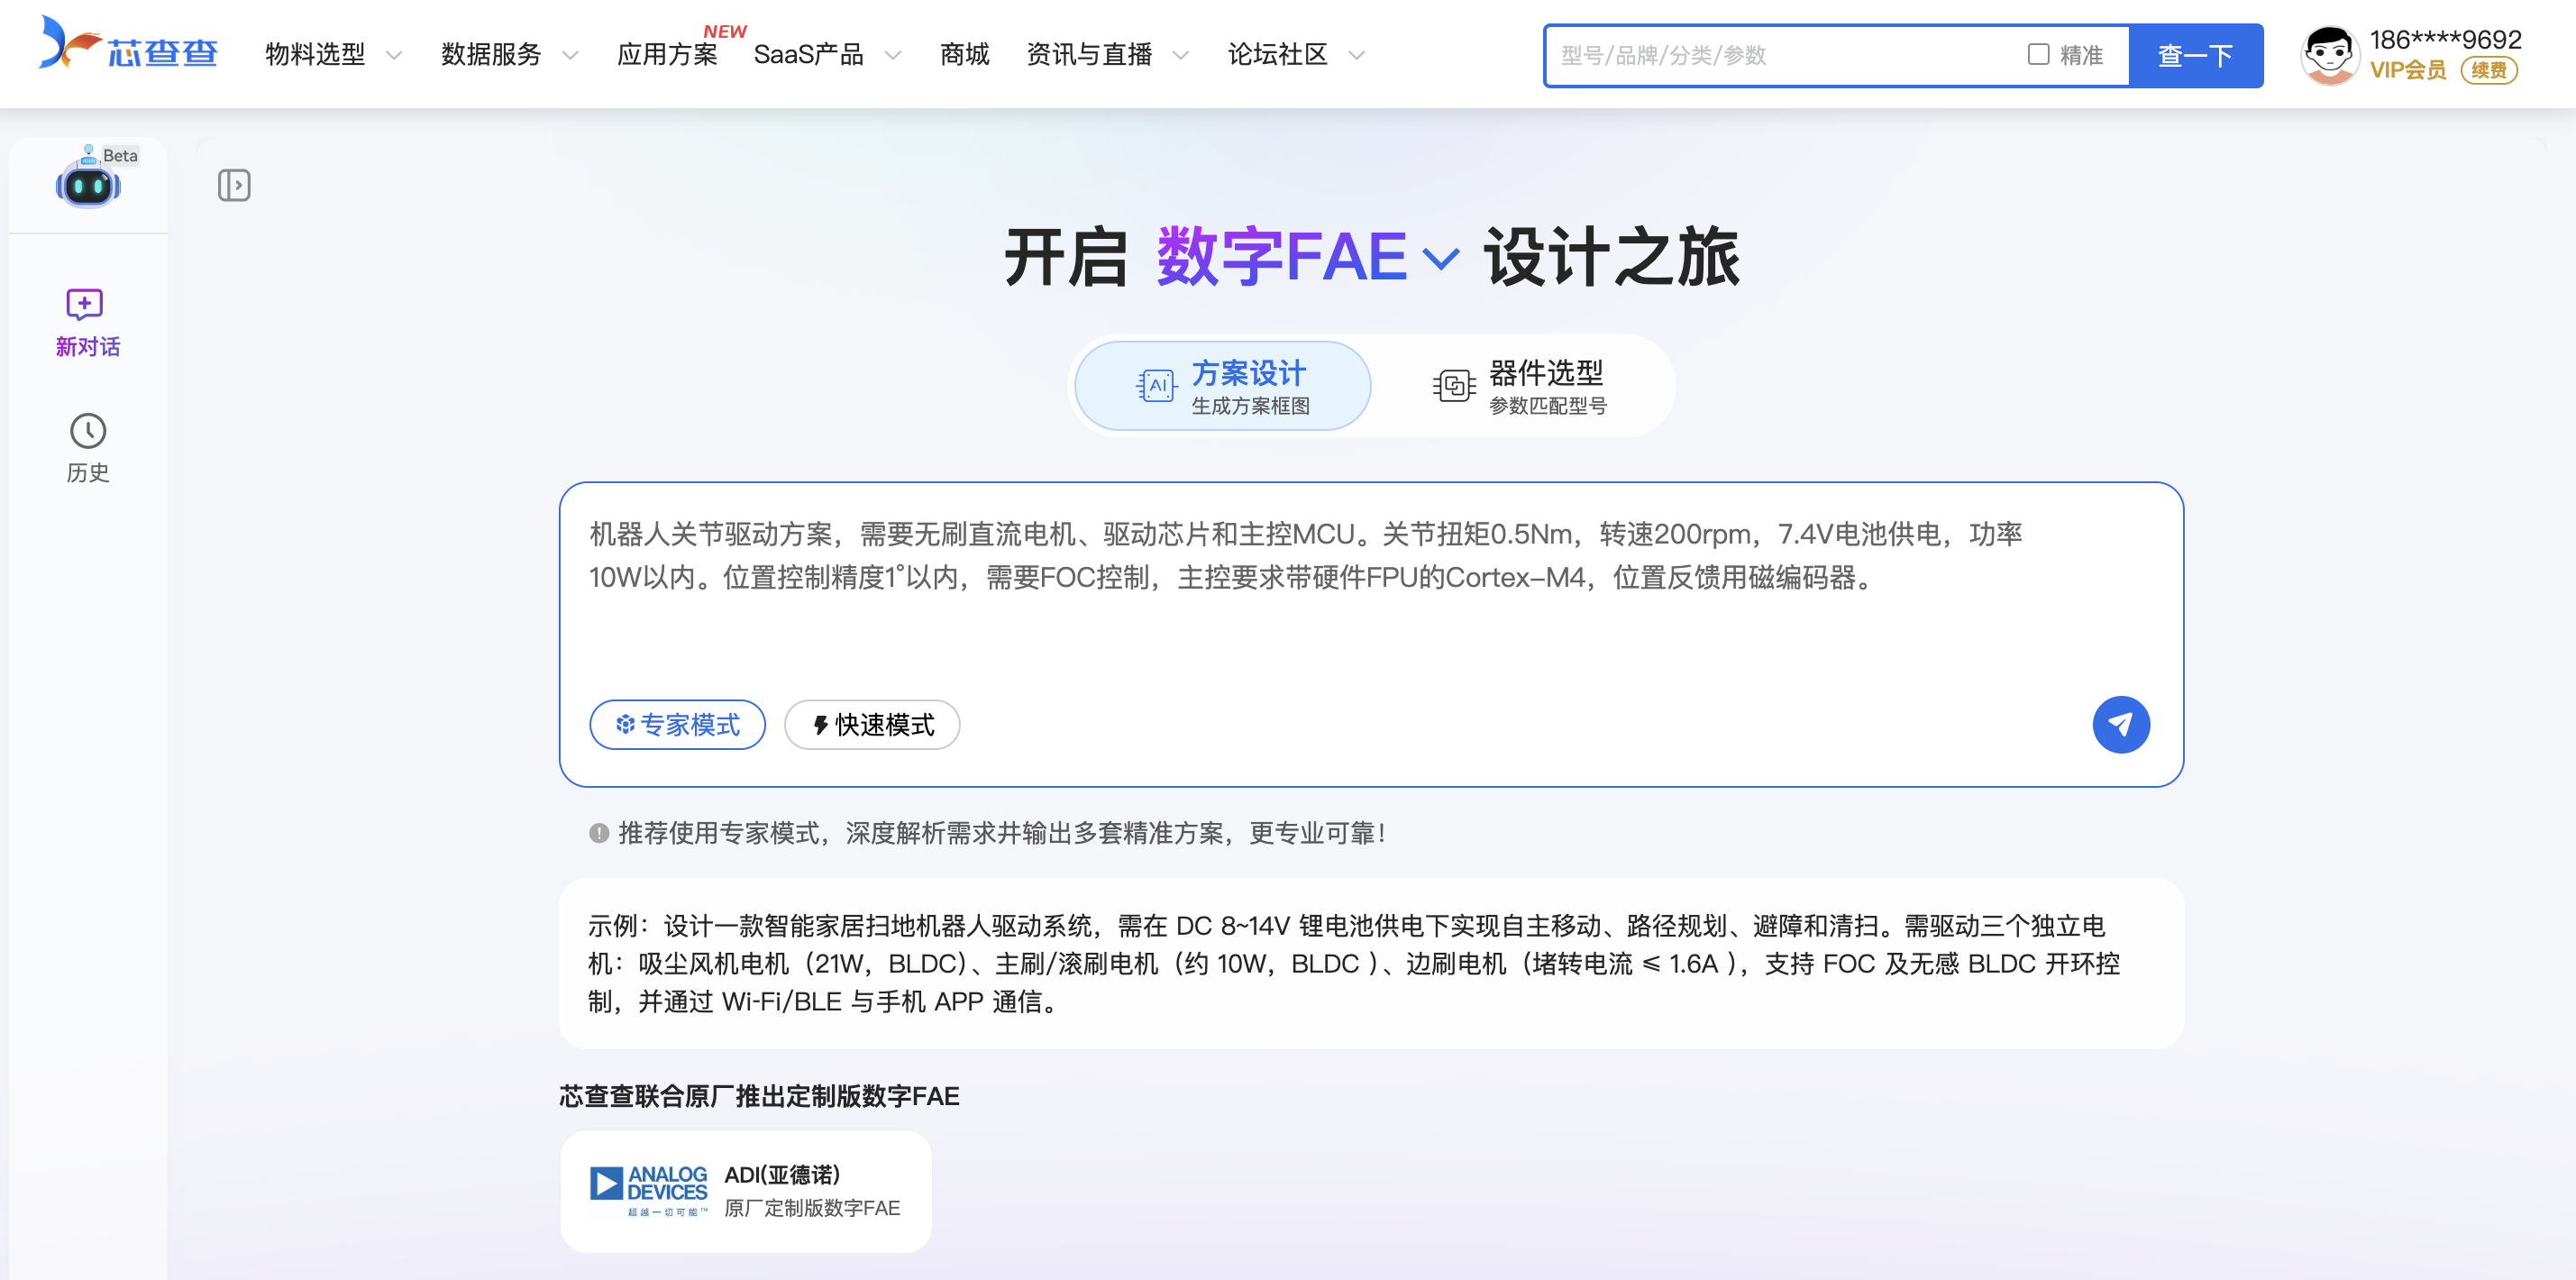Open 应用方案 in the navigation
The height and width of the screenshot is (1280, 2576).
click(667, 55)
